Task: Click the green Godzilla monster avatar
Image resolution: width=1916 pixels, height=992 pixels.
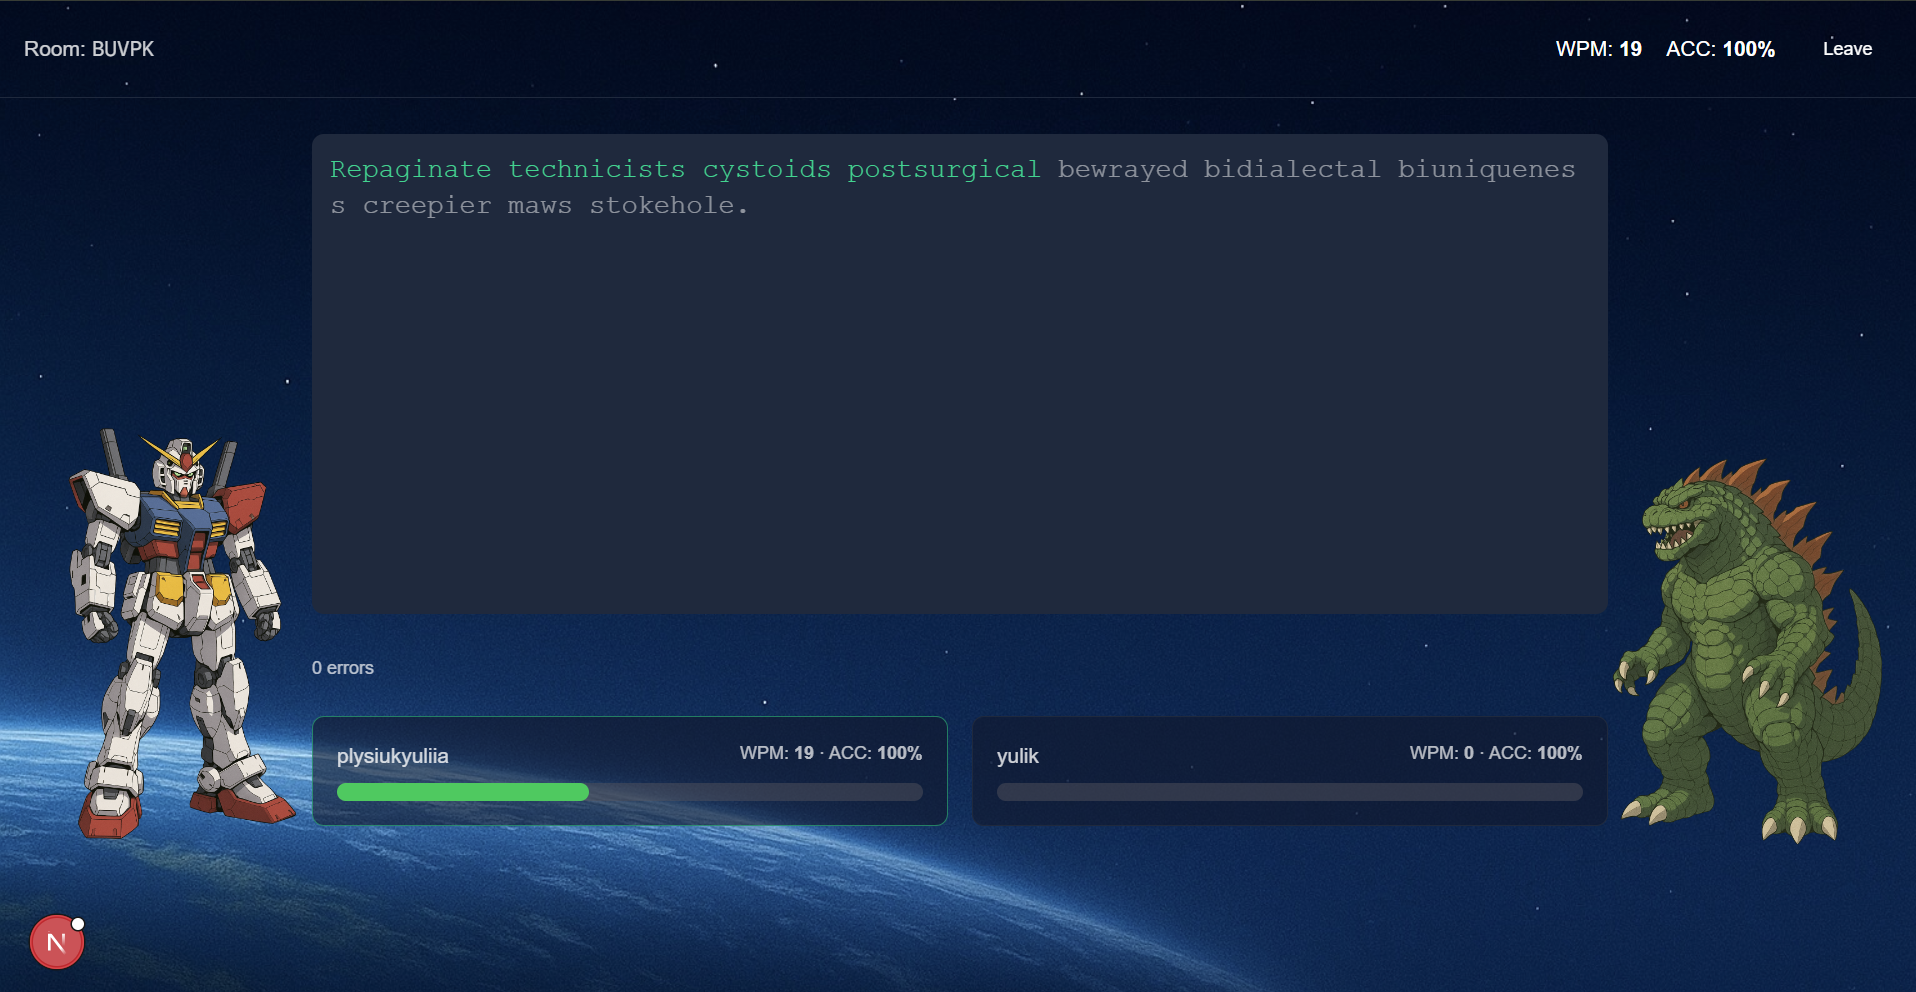Action: click(x=1748, y=651)
